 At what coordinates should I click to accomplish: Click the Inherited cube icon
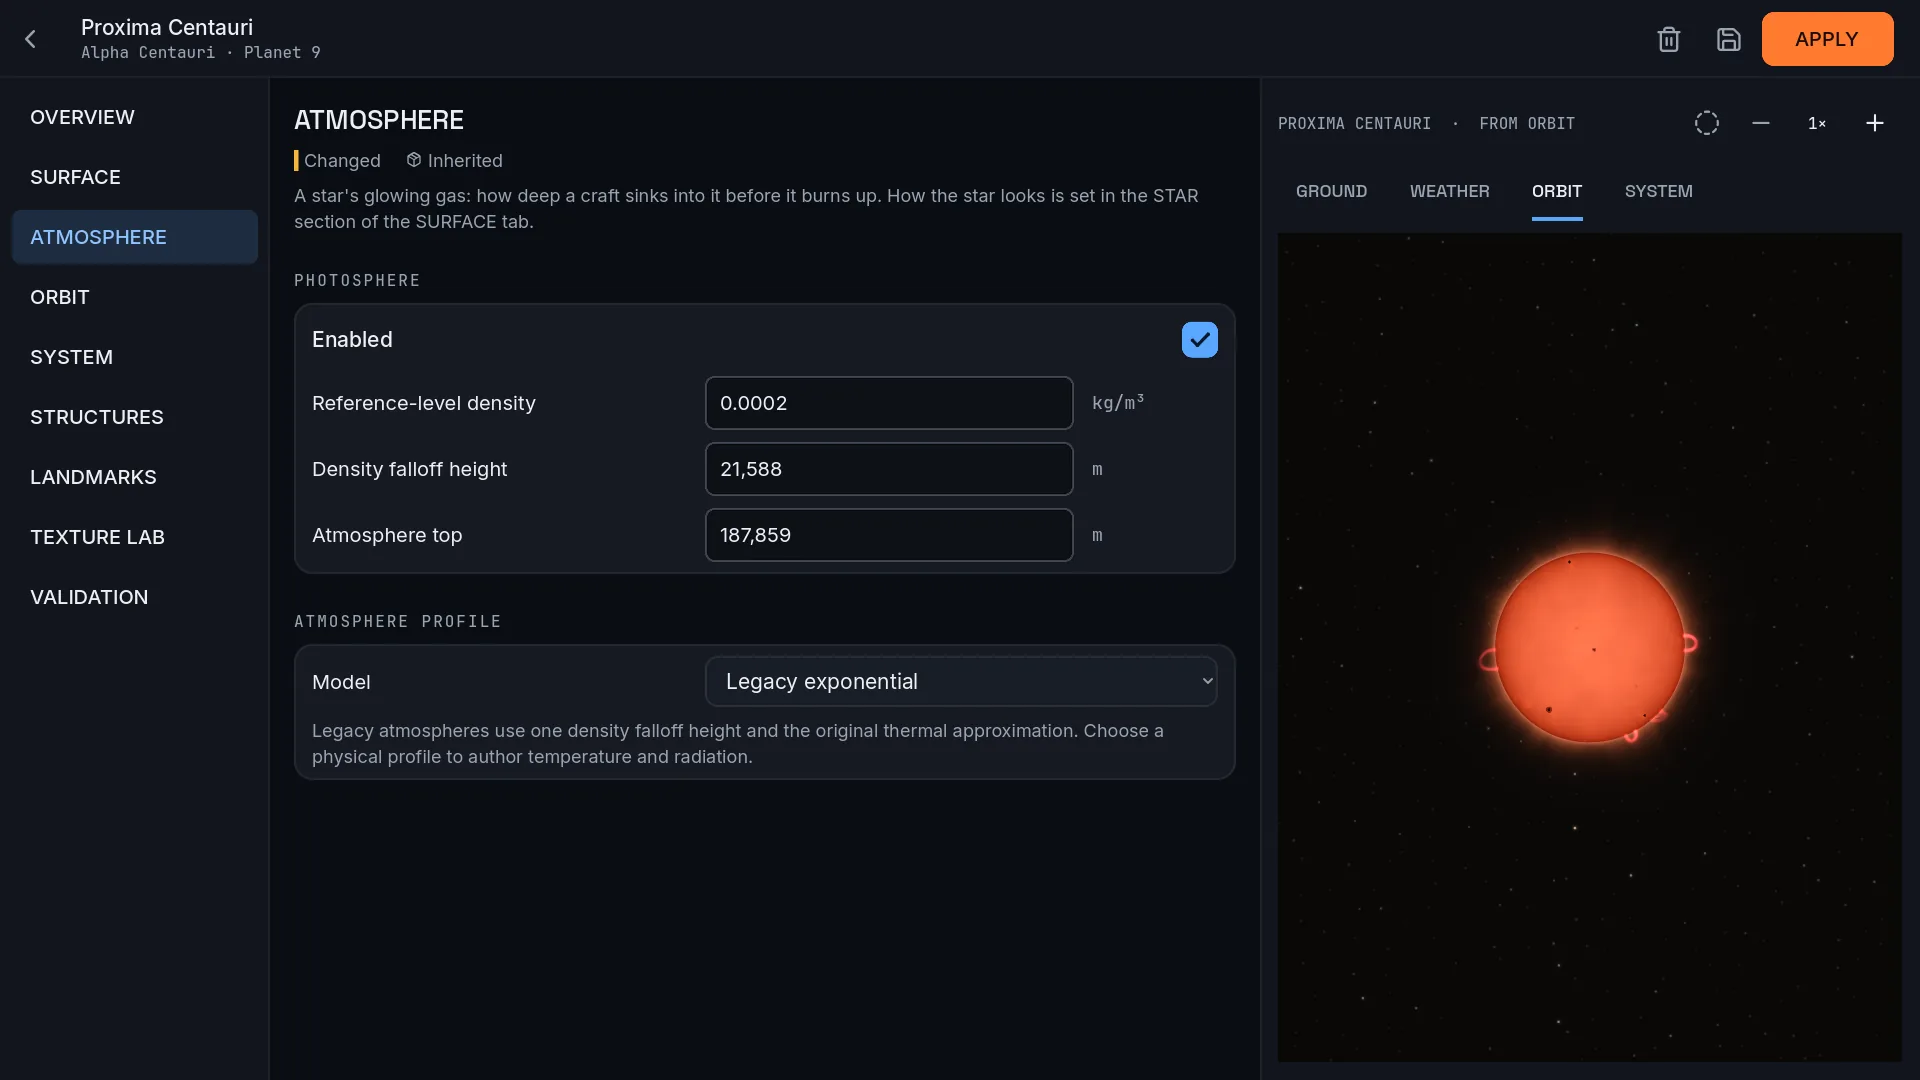(413, 160)
